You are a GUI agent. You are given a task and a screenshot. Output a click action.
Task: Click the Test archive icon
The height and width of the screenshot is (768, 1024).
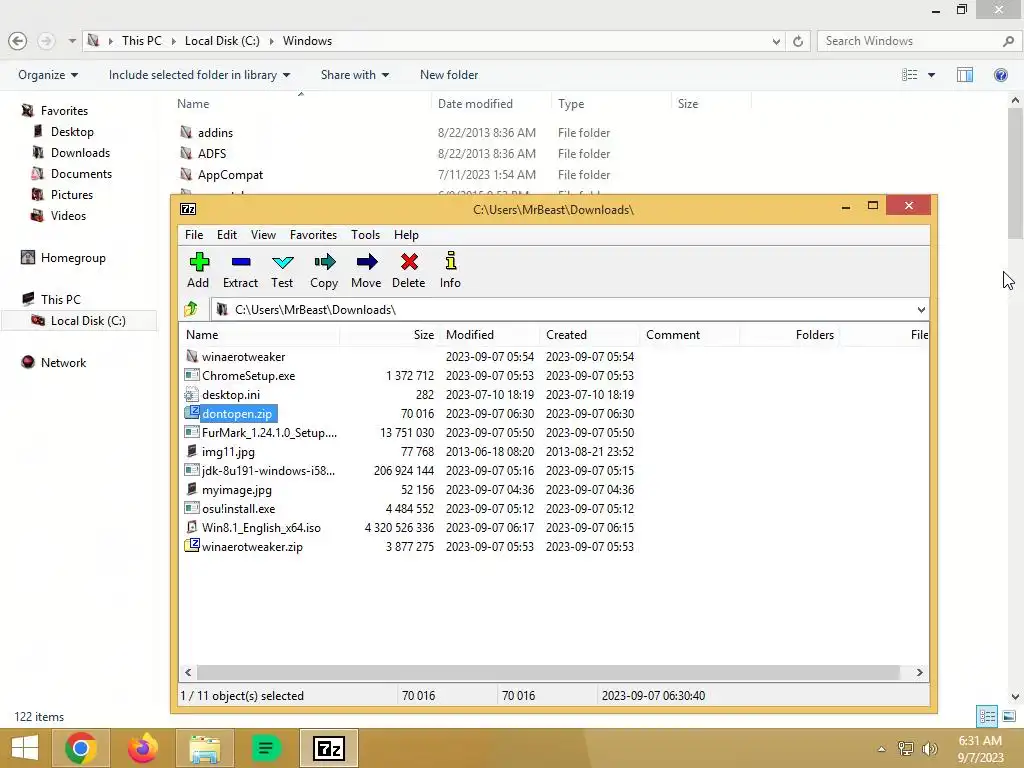[x=282, y=263]
